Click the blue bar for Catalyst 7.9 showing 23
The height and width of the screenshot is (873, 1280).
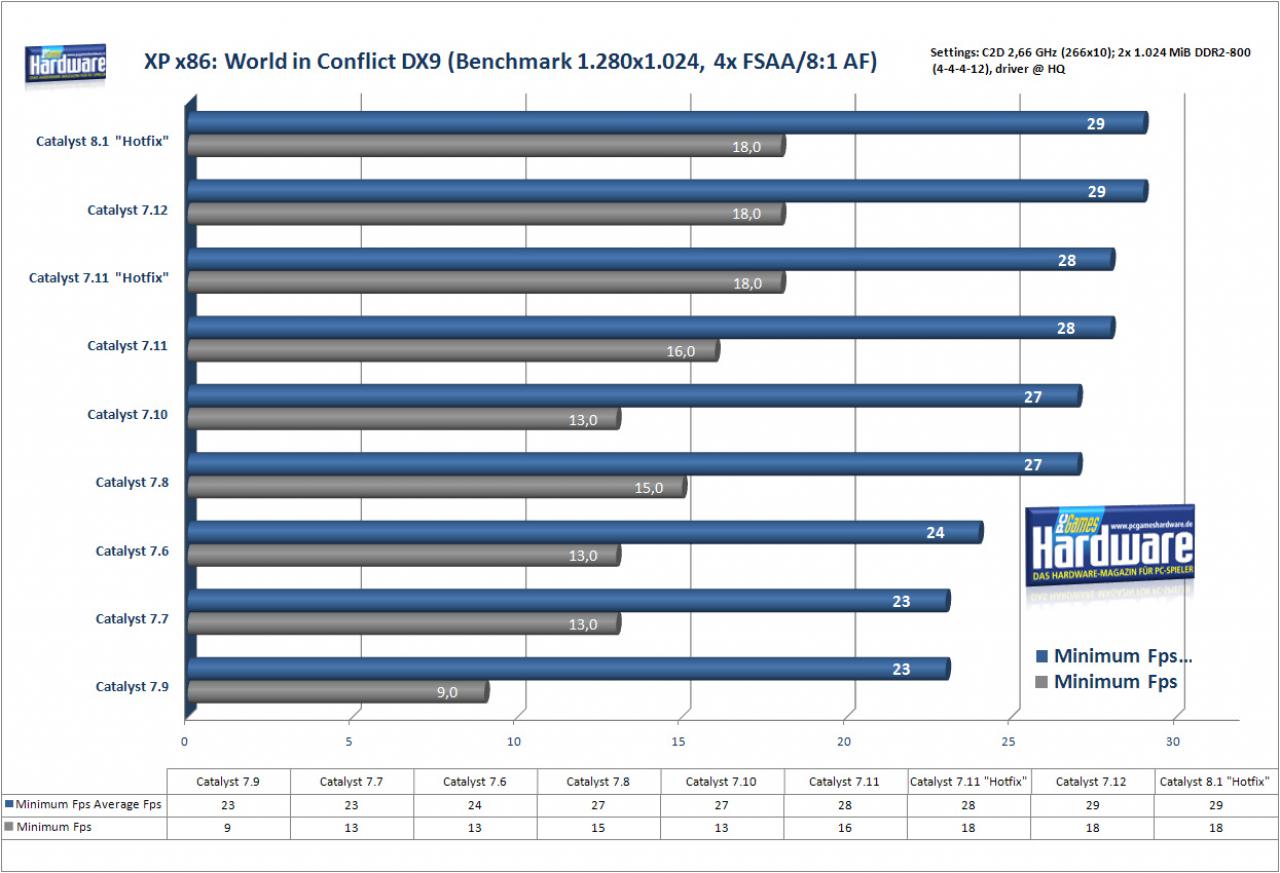click(568, 669)
